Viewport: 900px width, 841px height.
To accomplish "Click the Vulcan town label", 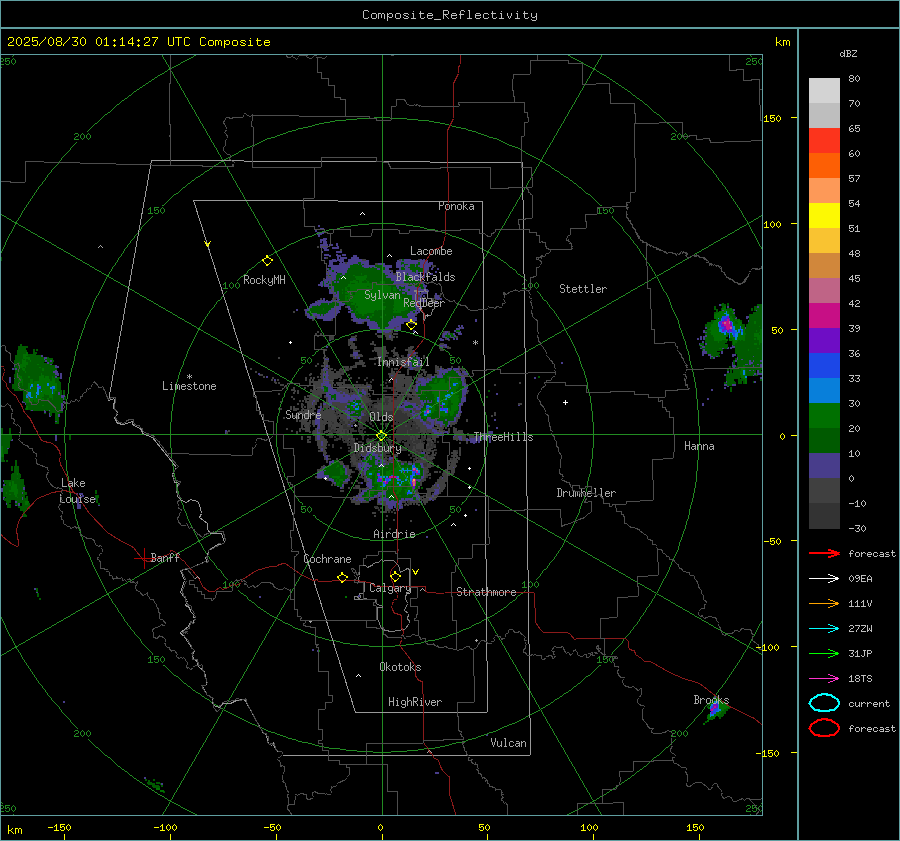I will click(508, 743).
